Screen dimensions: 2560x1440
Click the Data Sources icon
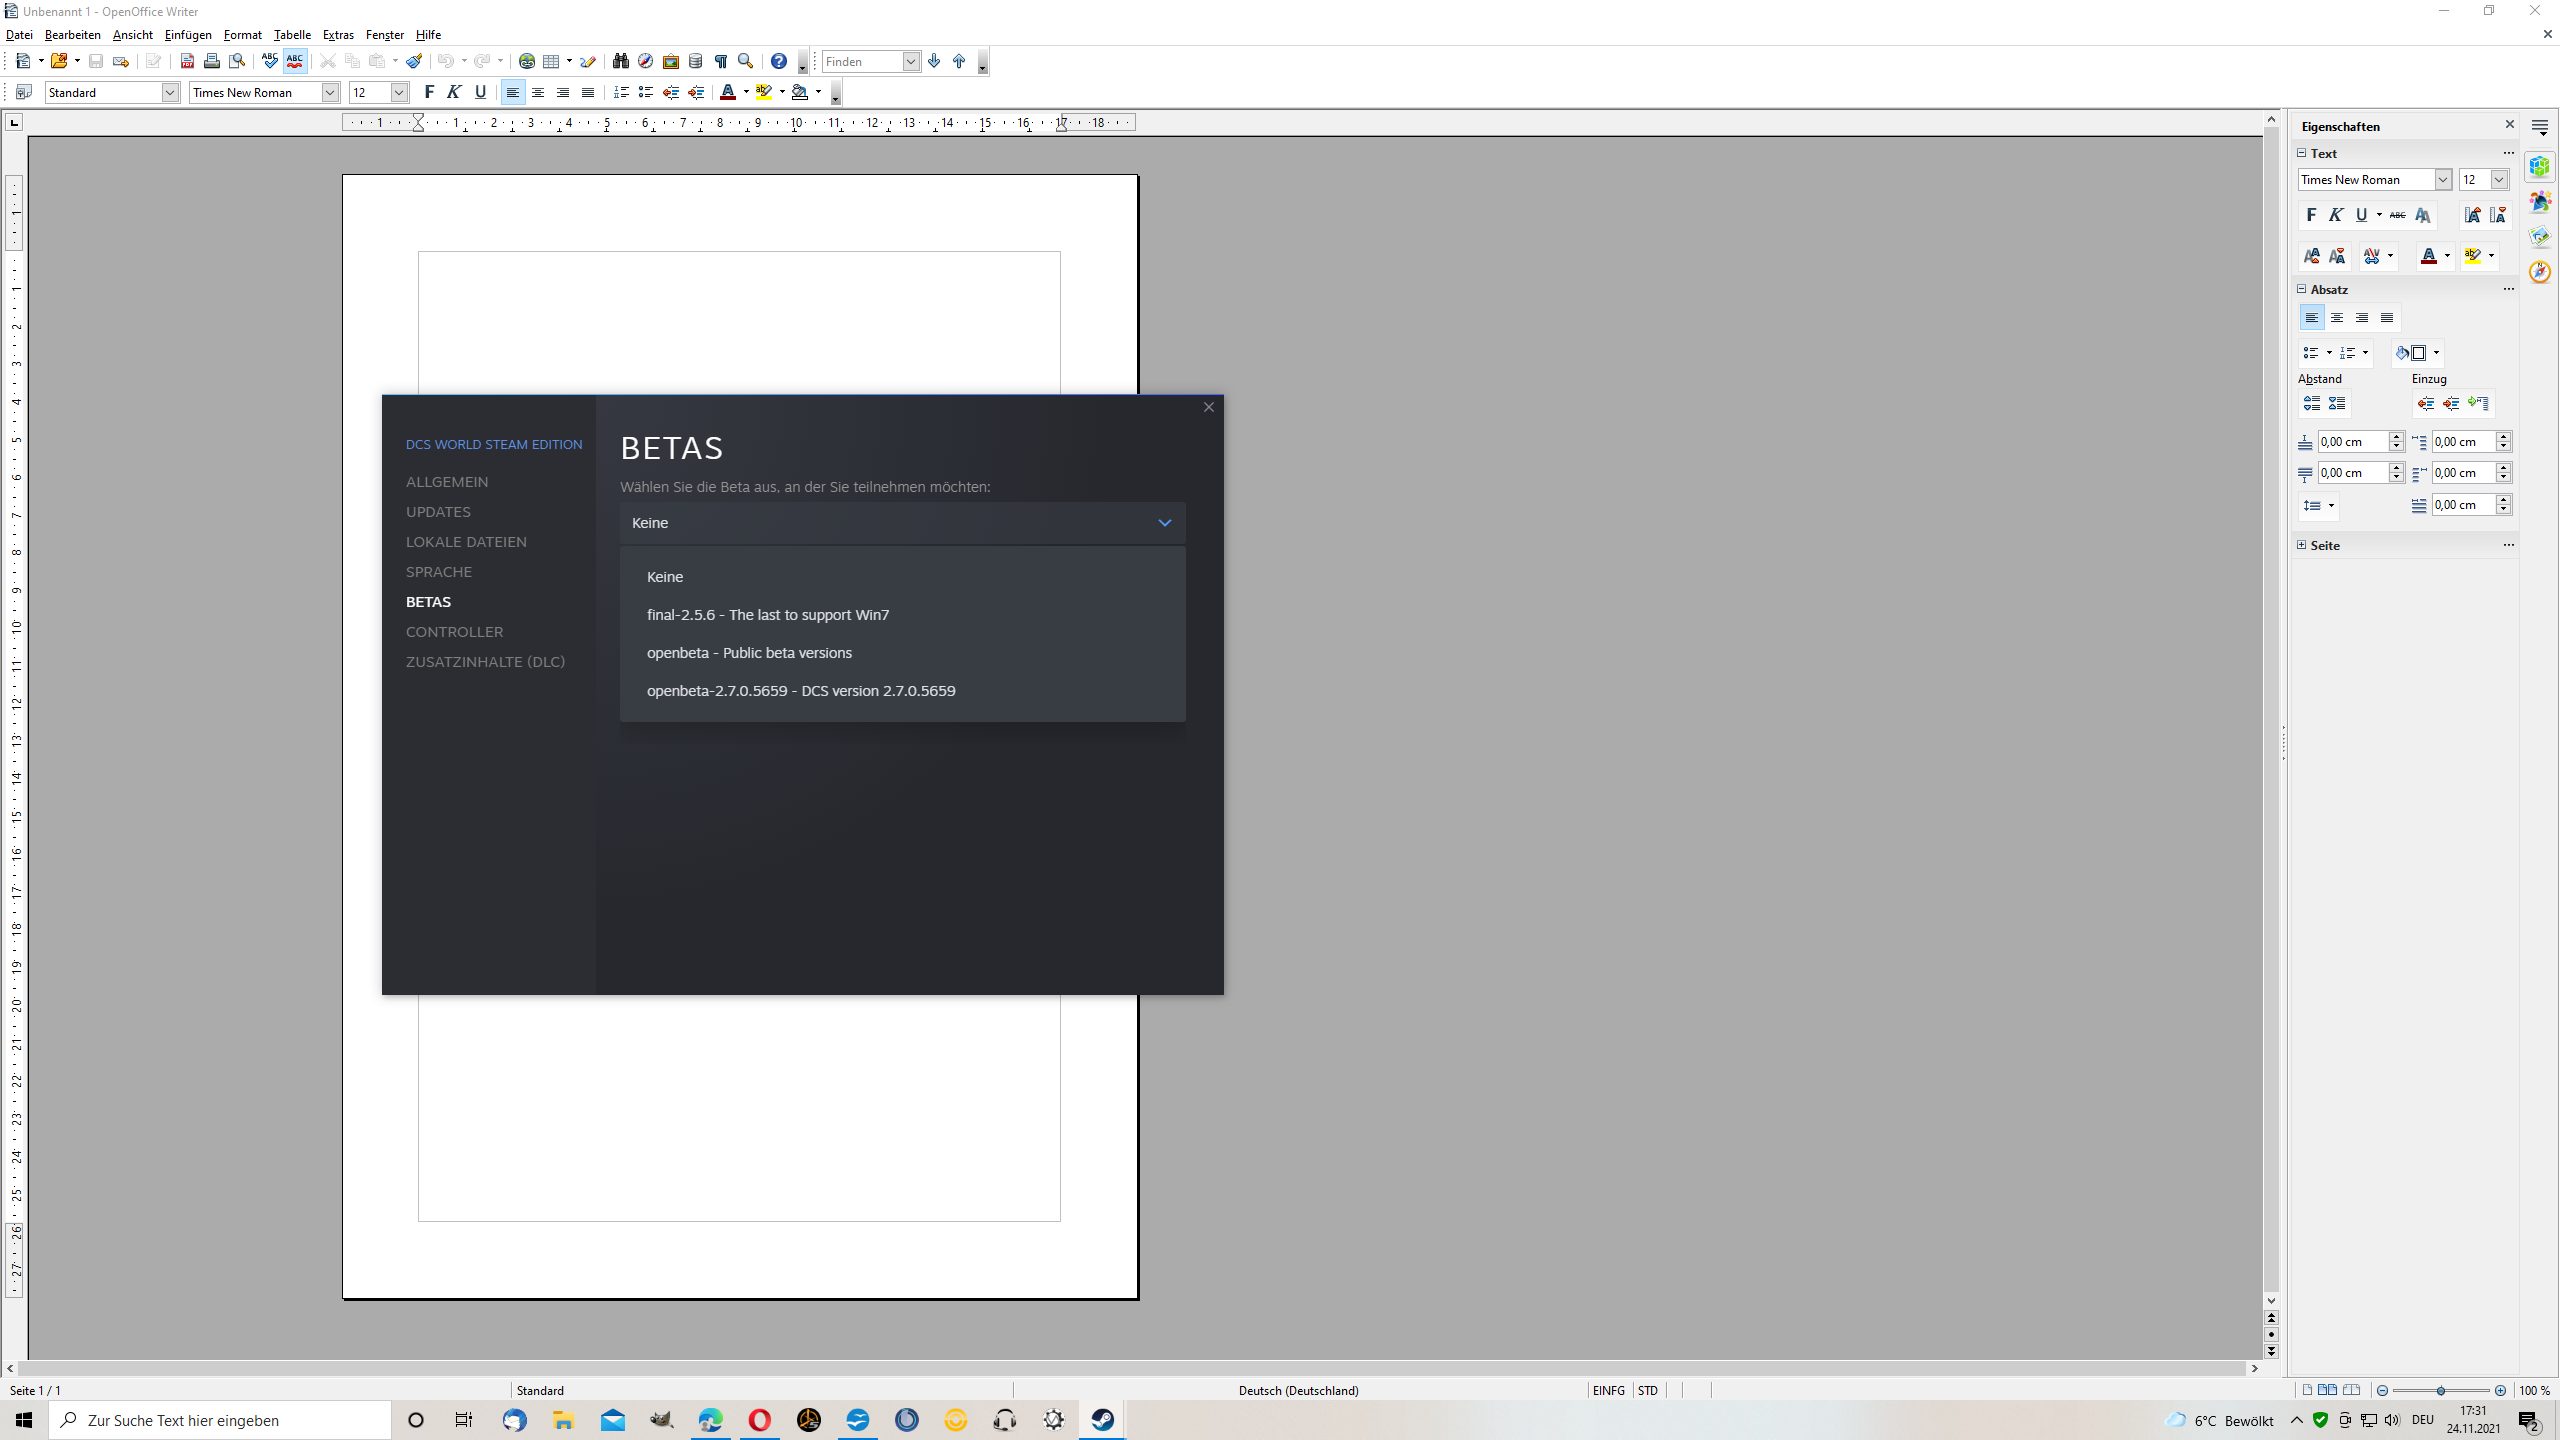pos(696,61)
